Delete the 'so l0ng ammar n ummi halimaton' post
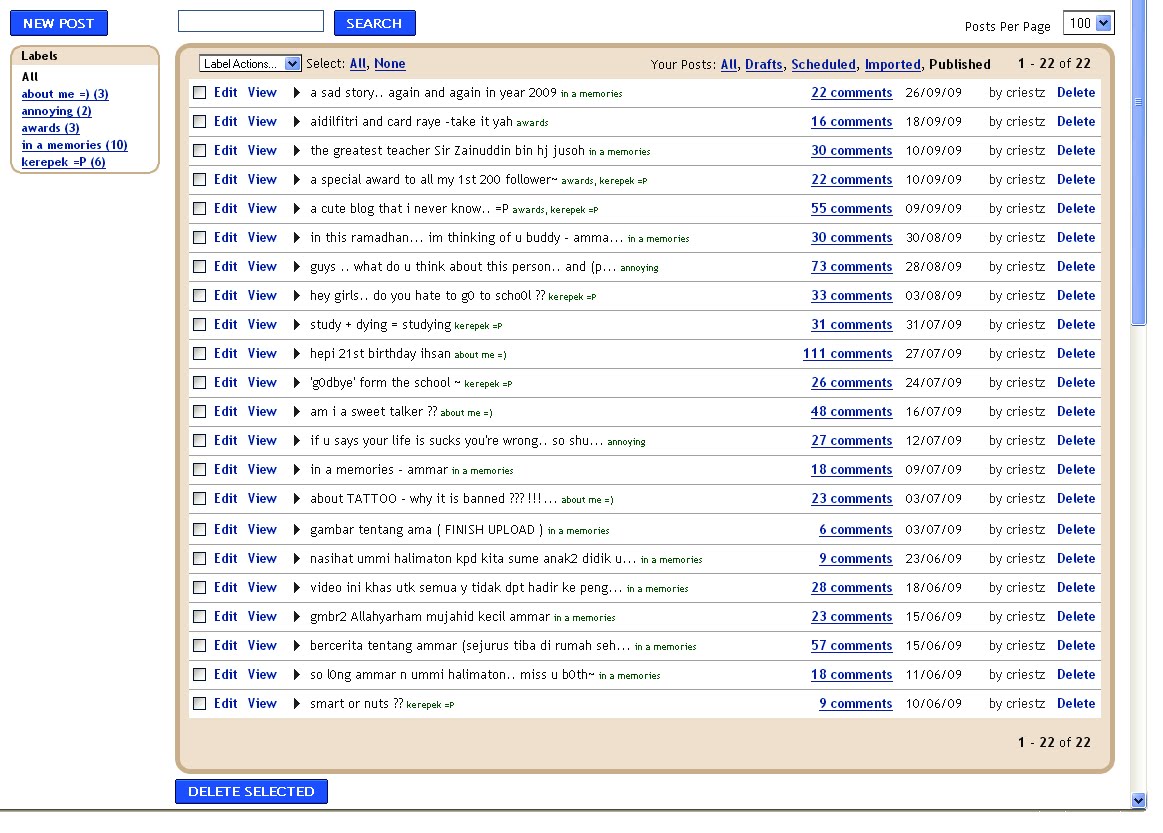Viewport: 1163px width, 833px height. point(1075,674)
